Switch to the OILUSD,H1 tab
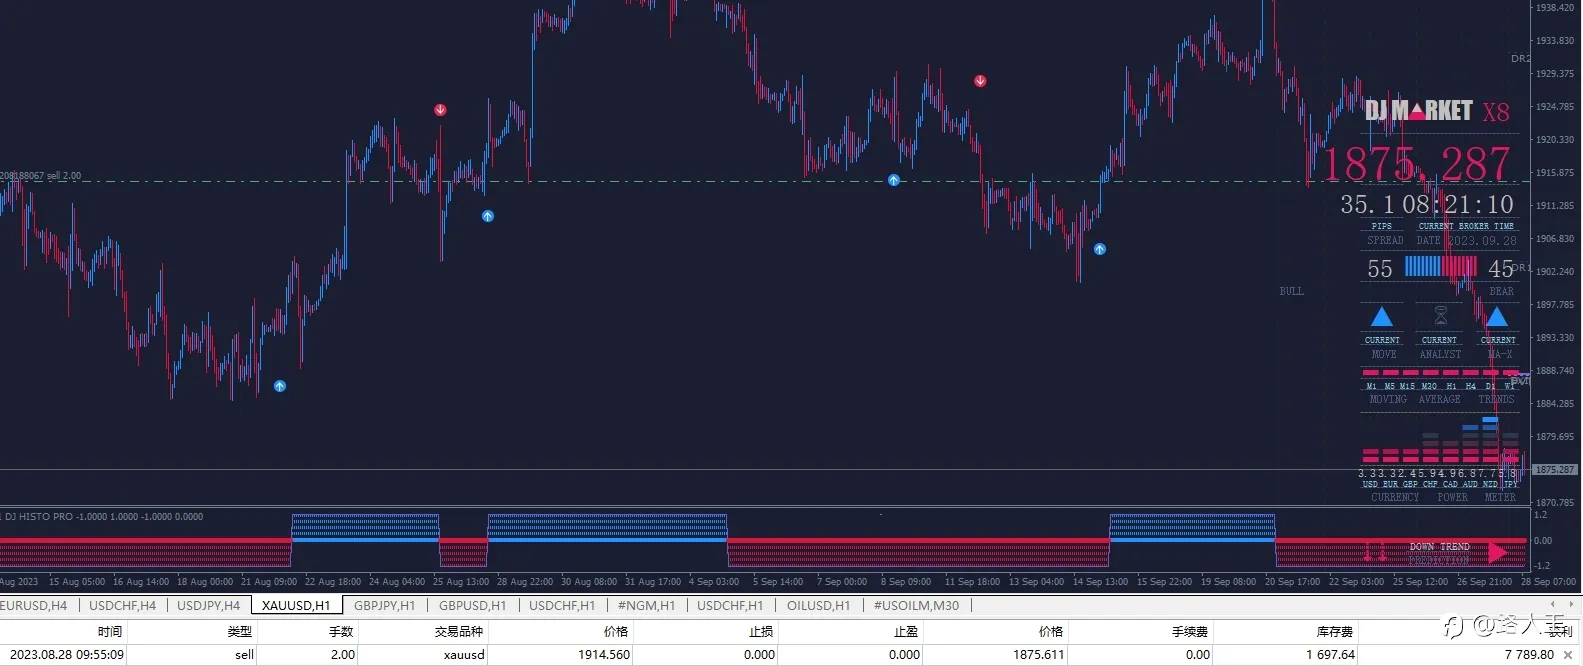Image resolution: width=1583 pixels, height=666 pixels. coord(818,605)
